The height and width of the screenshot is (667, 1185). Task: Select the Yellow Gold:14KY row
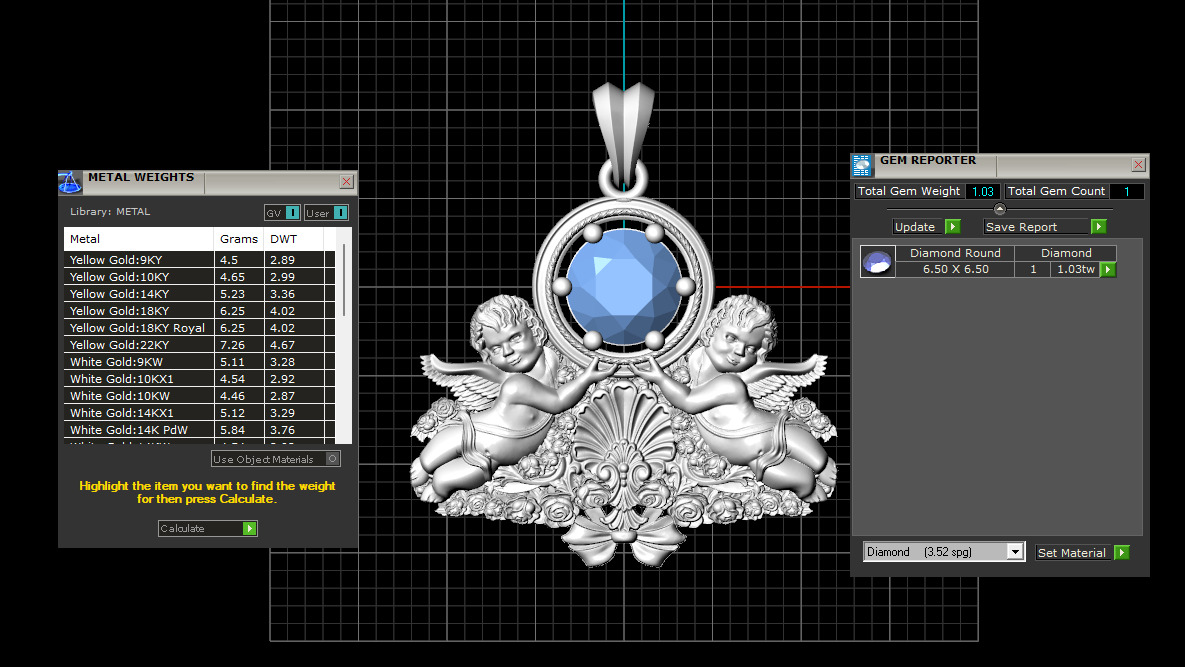[200, 294]
